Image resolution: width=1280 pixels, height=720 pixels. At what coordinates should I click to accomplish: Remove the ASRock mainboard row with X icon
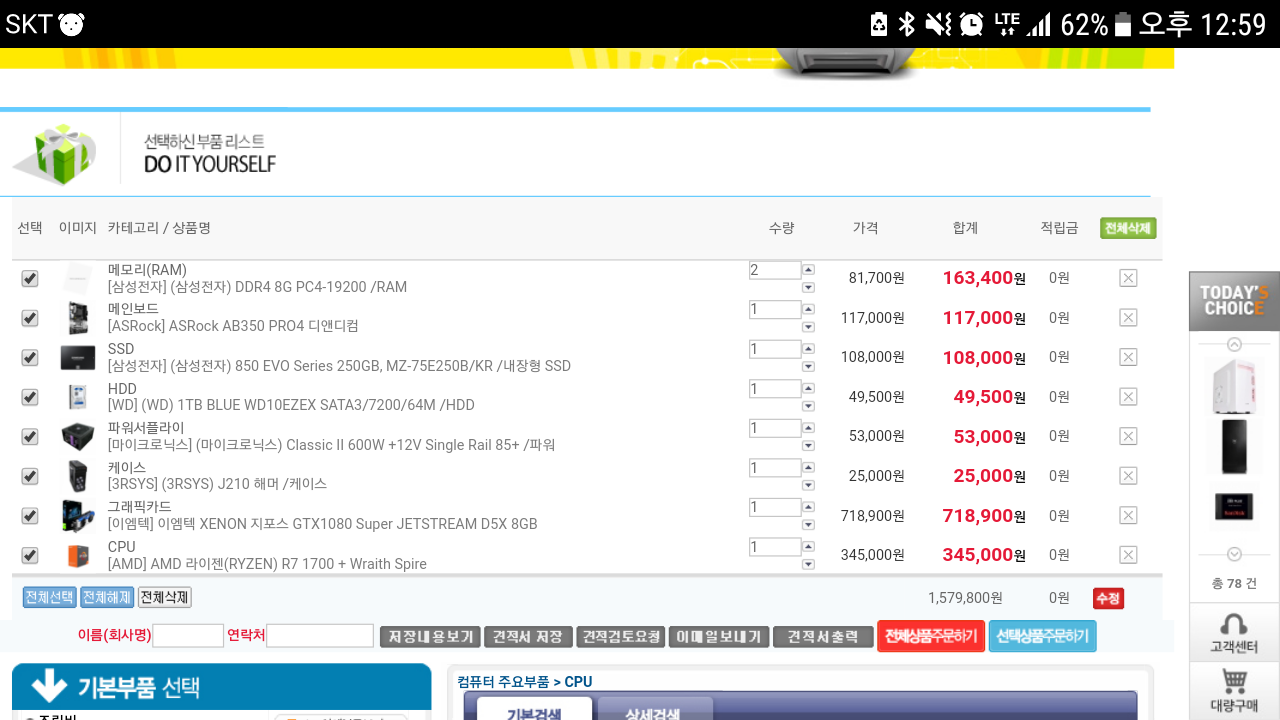pyautogui.click(x=1128, y=318)
